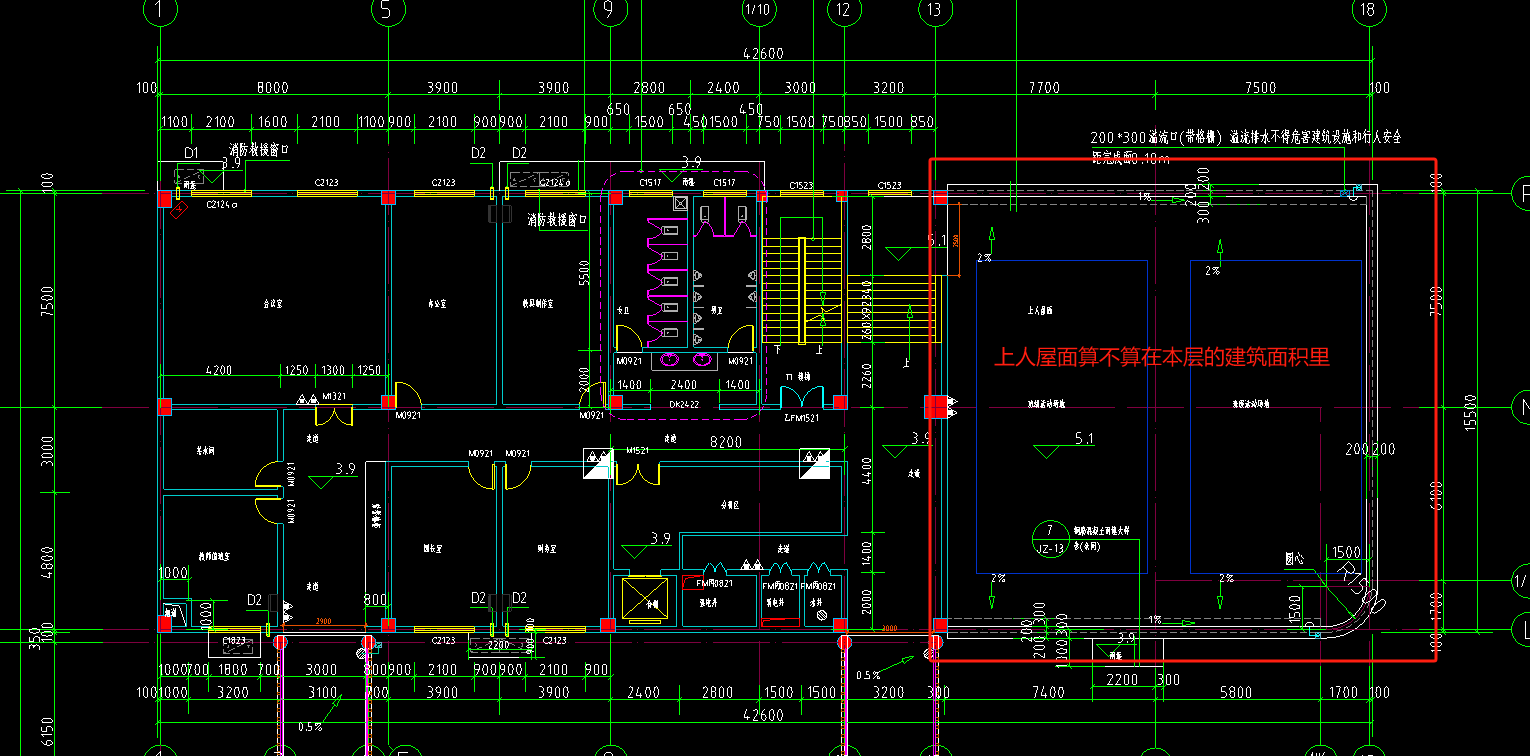The height and width of the screenshot is (756, 1530).
Task: Click the axis grid bubble numbered 9
Action: (x=609, y=10)
